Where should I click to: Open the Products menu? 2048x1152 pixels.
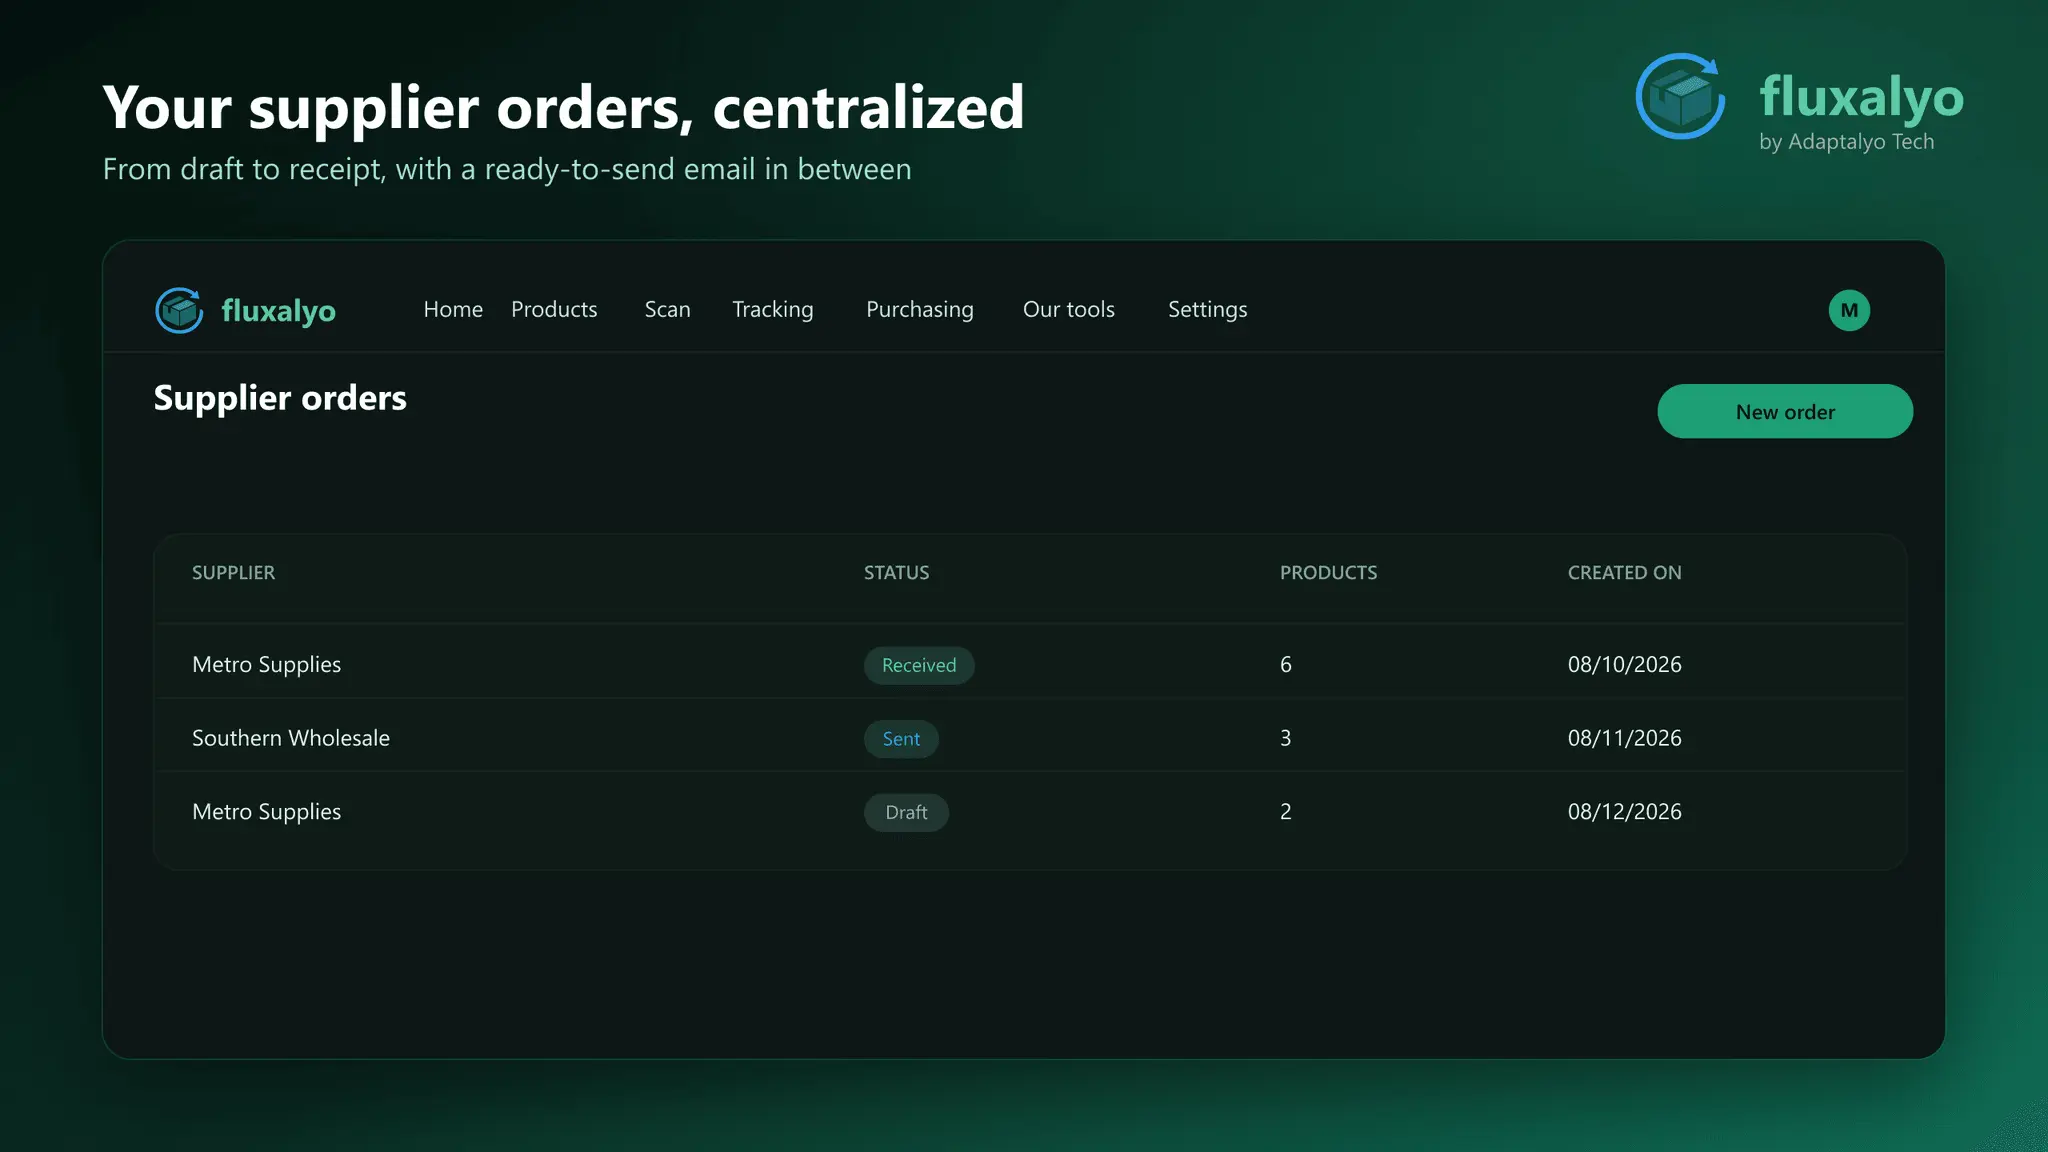pyautogui.click(x=554, y=310)
